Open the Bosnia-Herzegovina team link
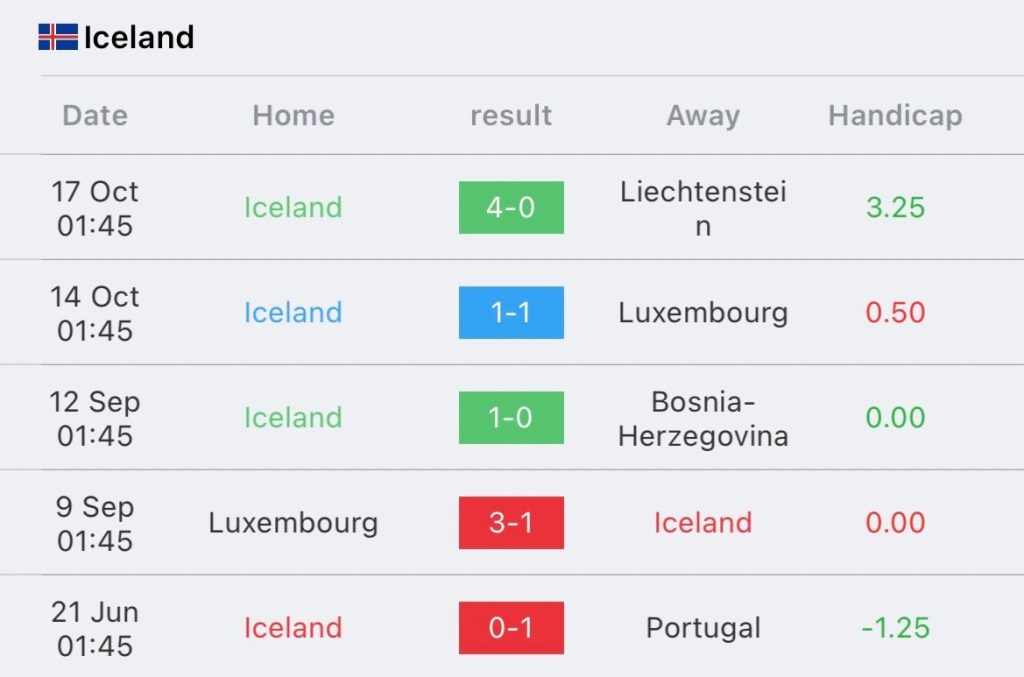This screenshot has width=1024, height=677. coord(703,418)
